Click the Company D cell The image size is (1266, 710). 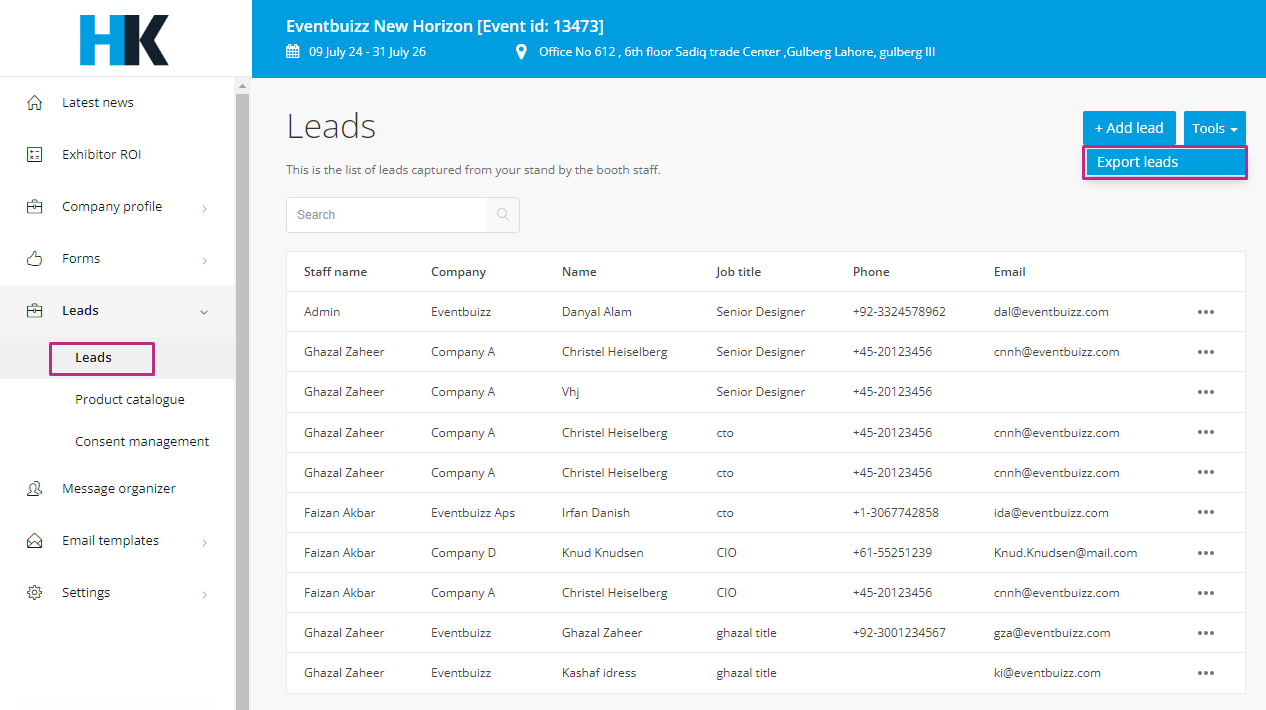[x=463, y=553]
